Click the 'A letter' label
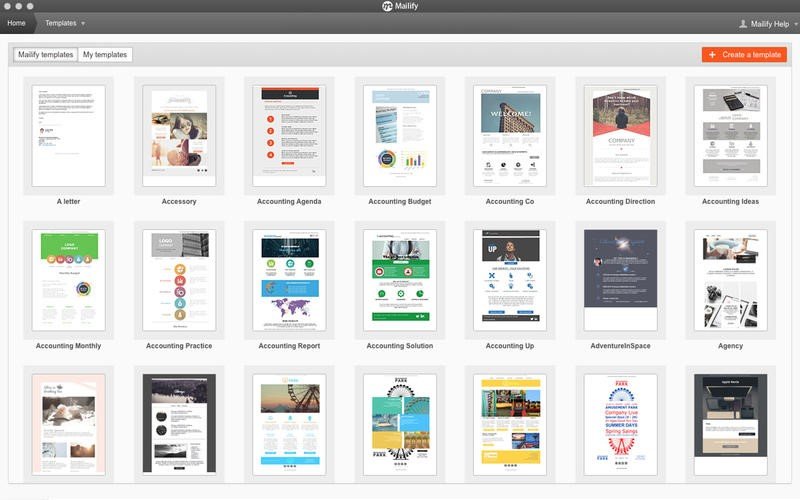800x500 pixels. coord(68,202)
